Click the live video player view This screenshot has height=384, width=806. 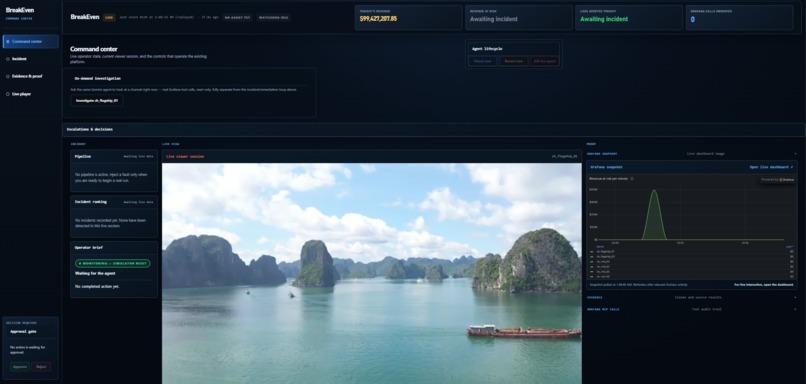click(372, 273)
